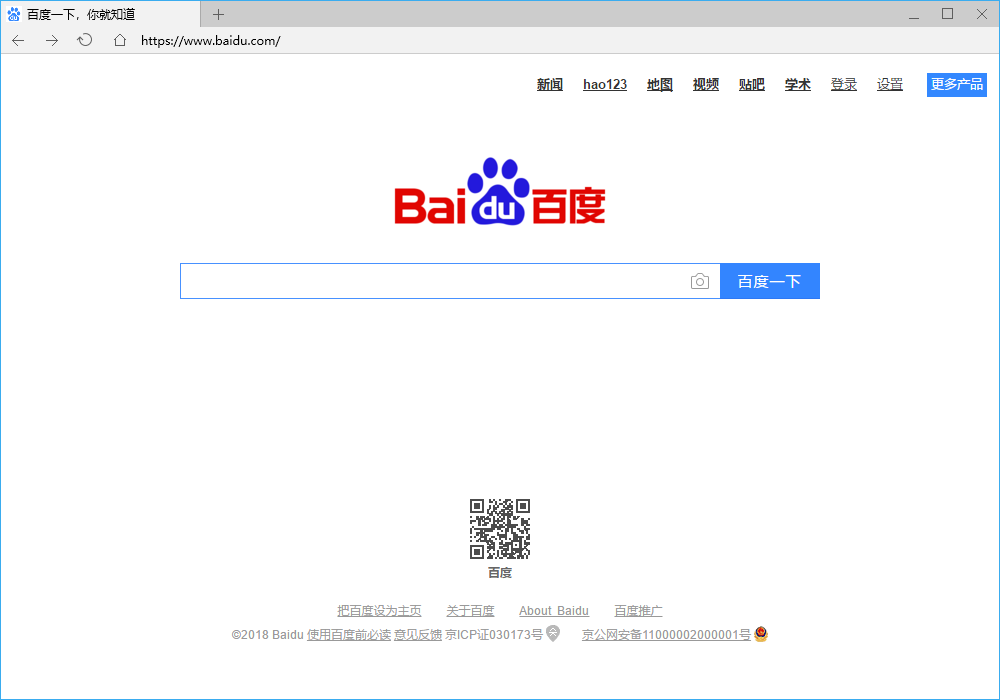Image resolution: width=1000 pixels, height=700 pixels.
Task: Maximize the browser window
Action: coord(948,14)
